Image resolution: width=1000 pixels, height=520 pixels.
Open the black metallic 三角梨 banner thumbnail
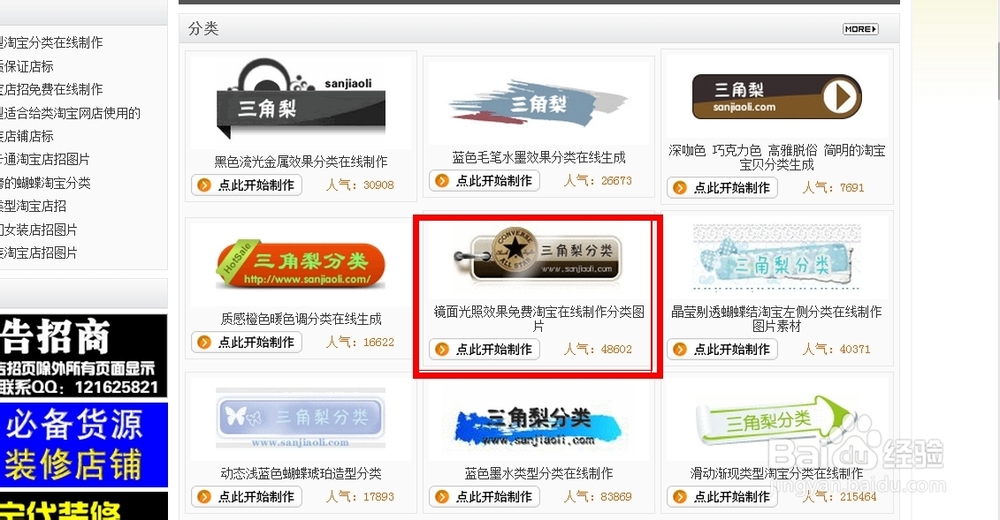tap(301, 100)
